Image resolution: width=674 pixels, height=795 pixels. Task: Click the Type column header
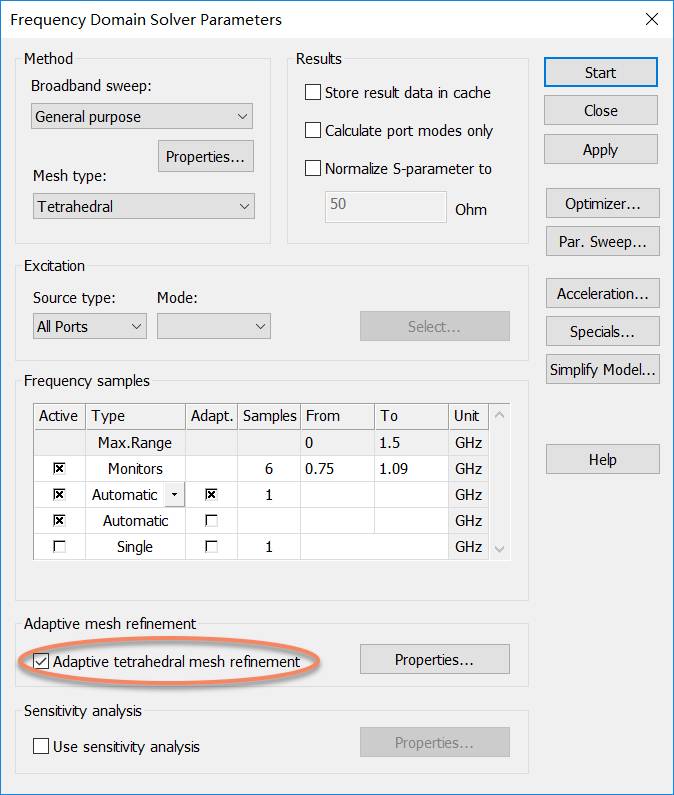click(135, 416)
